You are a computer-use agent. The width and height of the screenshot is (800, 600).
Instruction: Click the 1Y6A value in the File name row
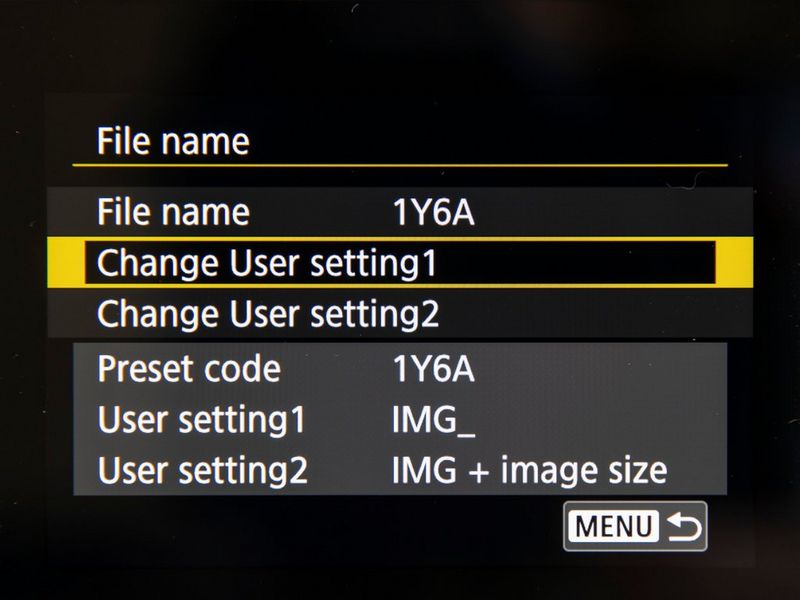point(434,212)
